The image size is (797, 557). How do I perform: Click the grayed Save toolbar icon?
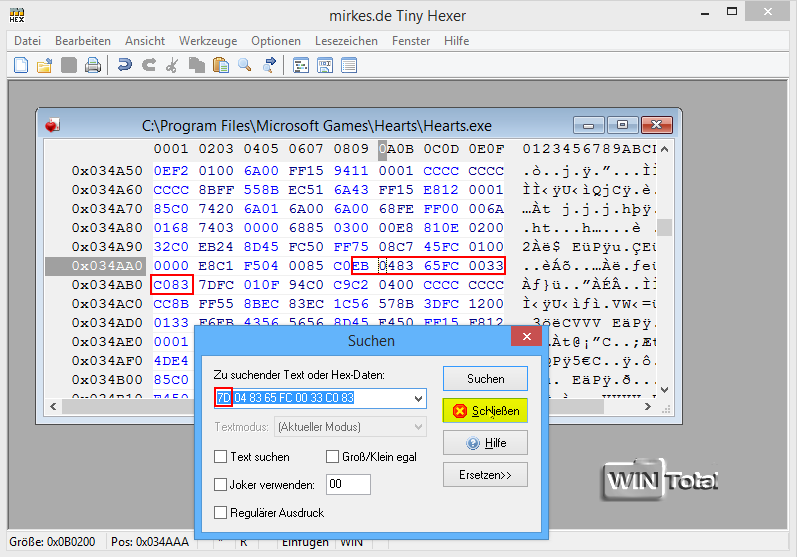tap(69, 65)
